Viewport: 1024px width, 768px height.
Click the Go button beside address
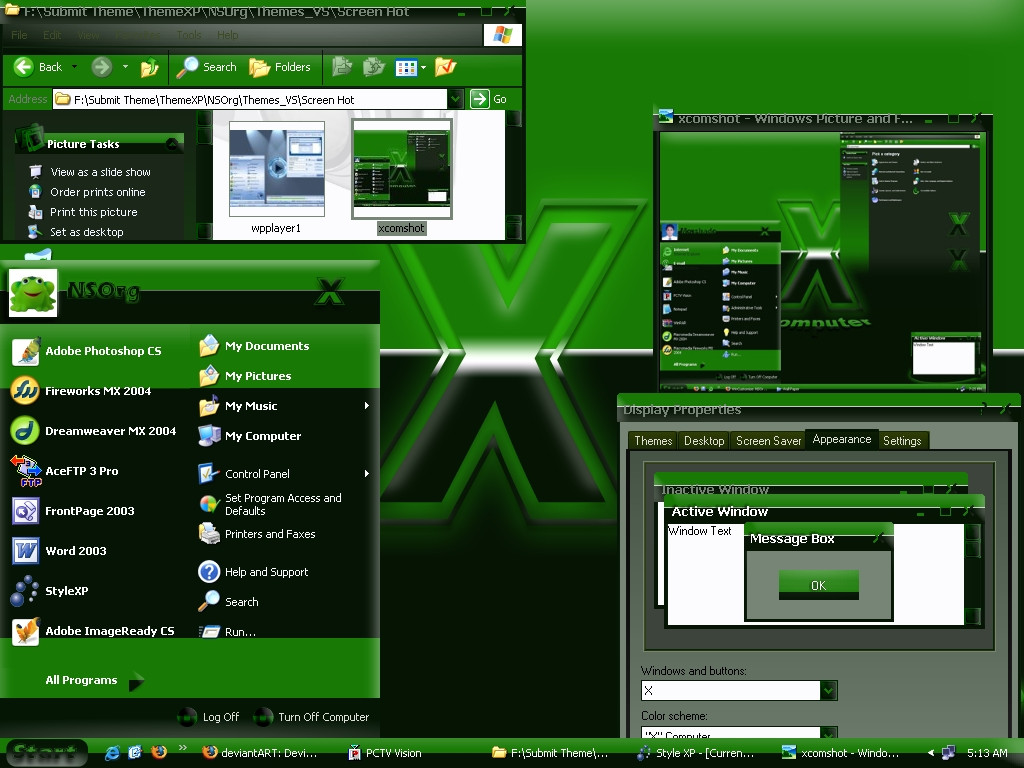point(488,99)
